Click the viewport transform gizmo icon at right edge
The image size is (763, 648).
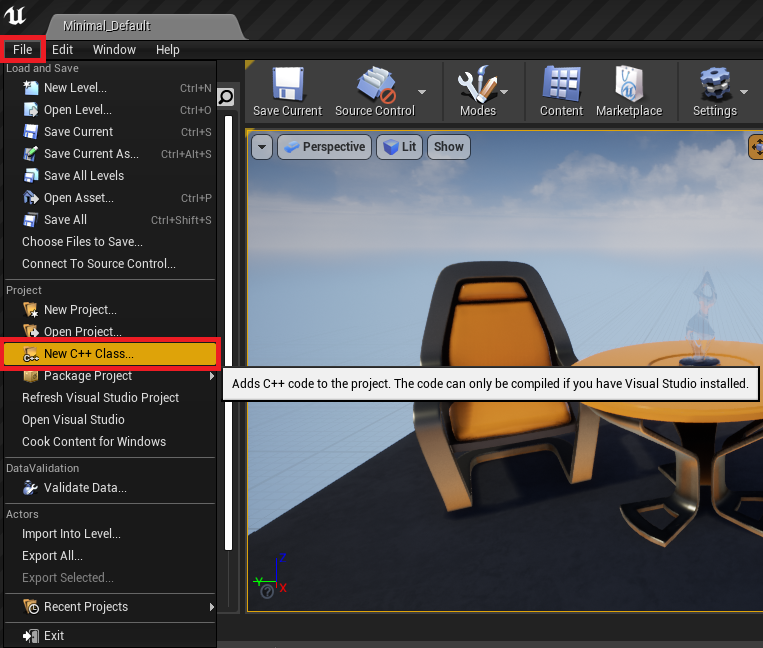[x=756, y=146]
